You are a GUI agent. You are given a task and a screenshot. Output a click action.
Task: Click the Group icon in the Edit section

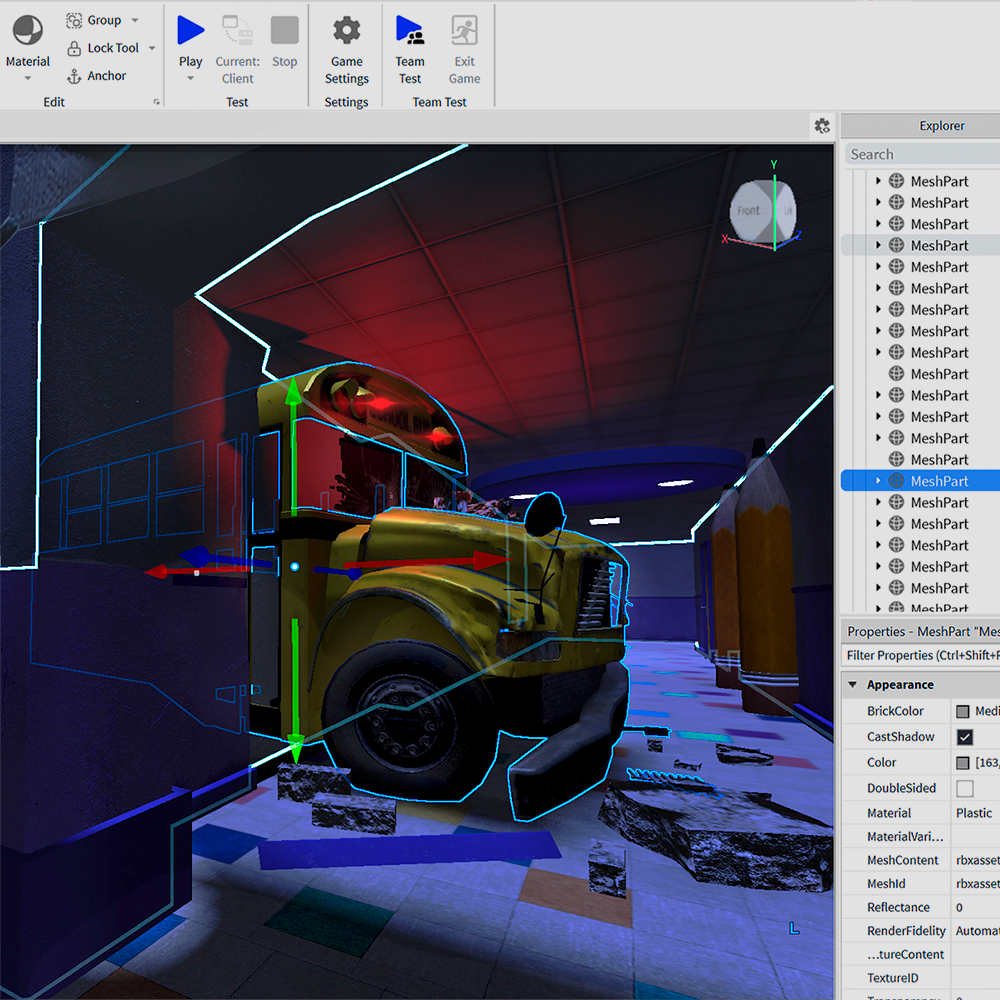pos(75,20)
